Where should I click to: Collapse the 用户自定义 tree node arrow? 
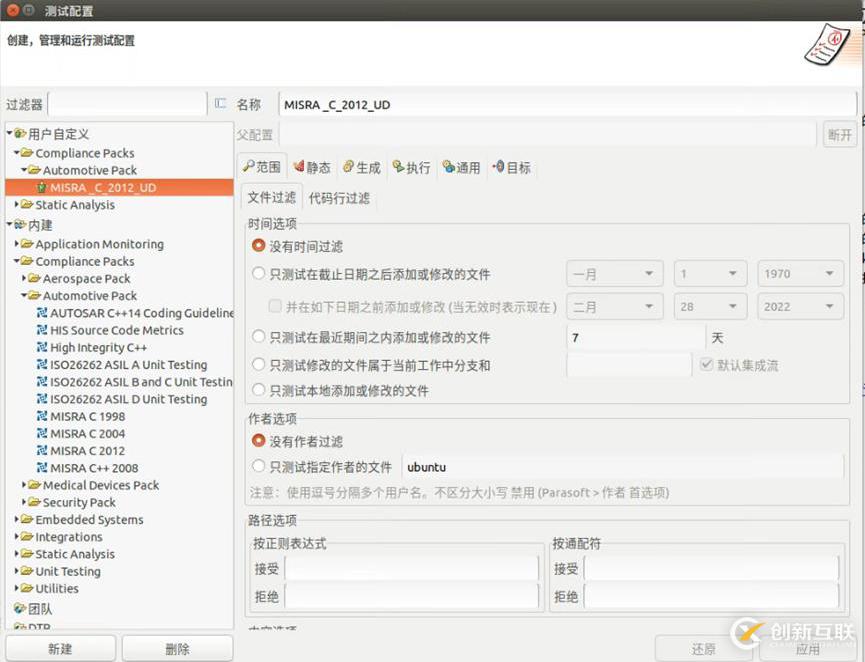tap(9, 133)
